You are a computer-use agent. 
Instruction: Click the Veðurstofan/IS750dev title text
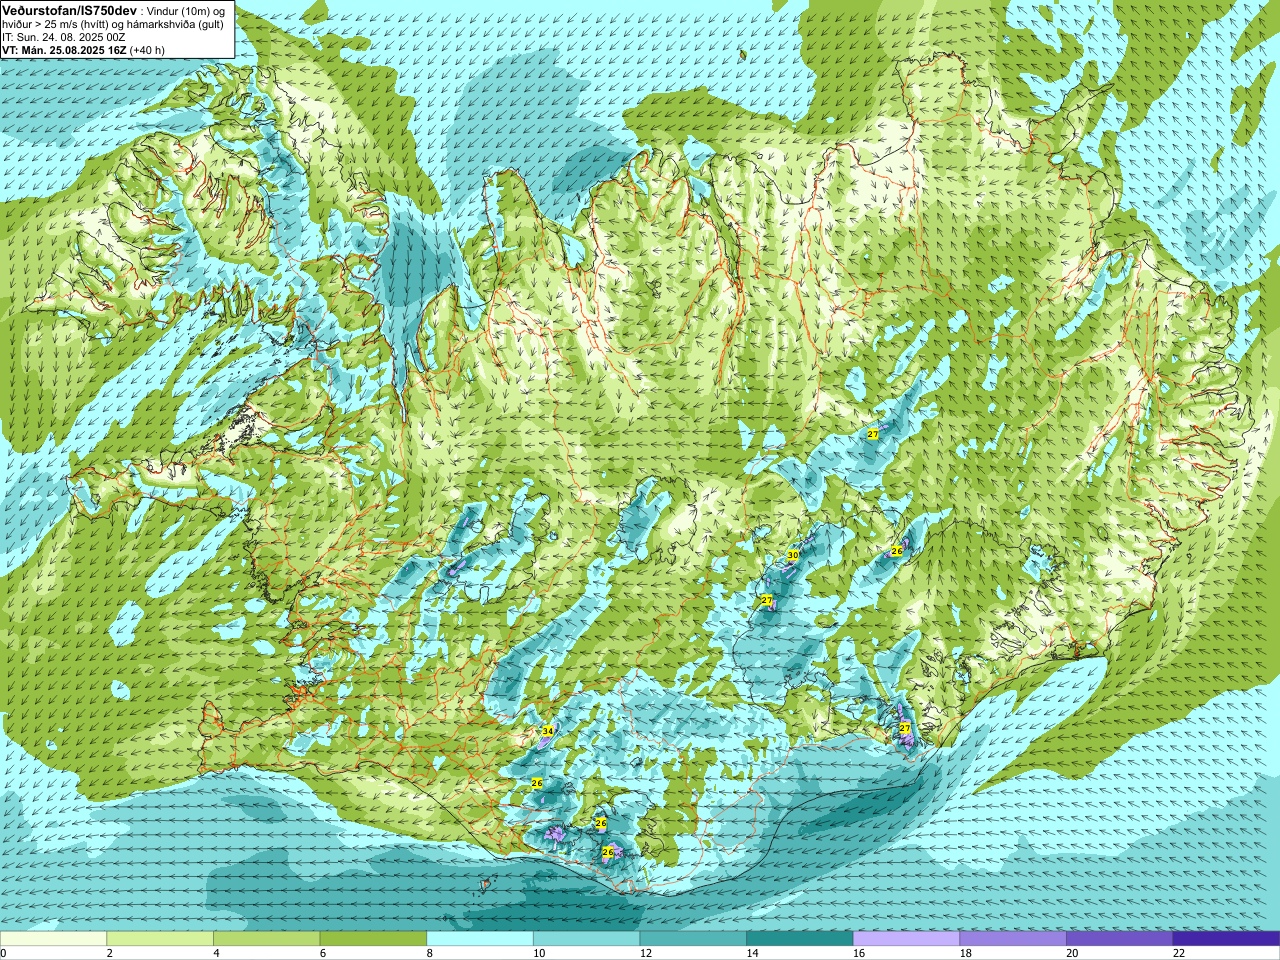[68, 10]
